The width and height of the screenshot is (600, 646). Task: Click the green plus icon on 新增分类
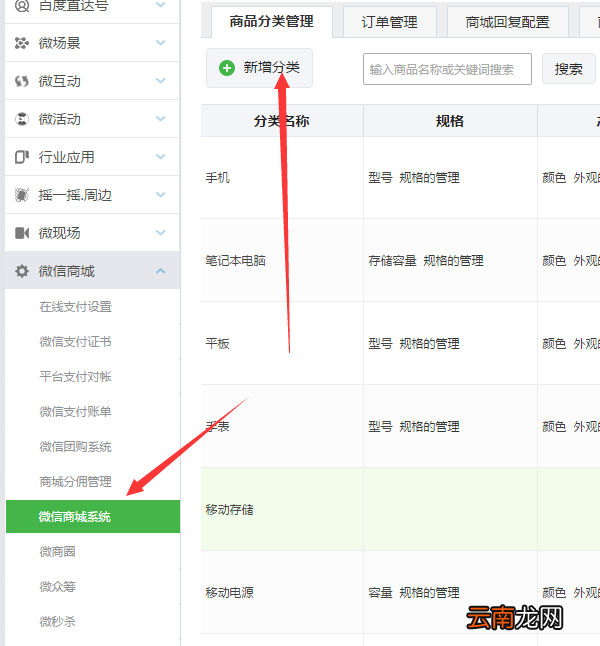click(x=227, y=68)
